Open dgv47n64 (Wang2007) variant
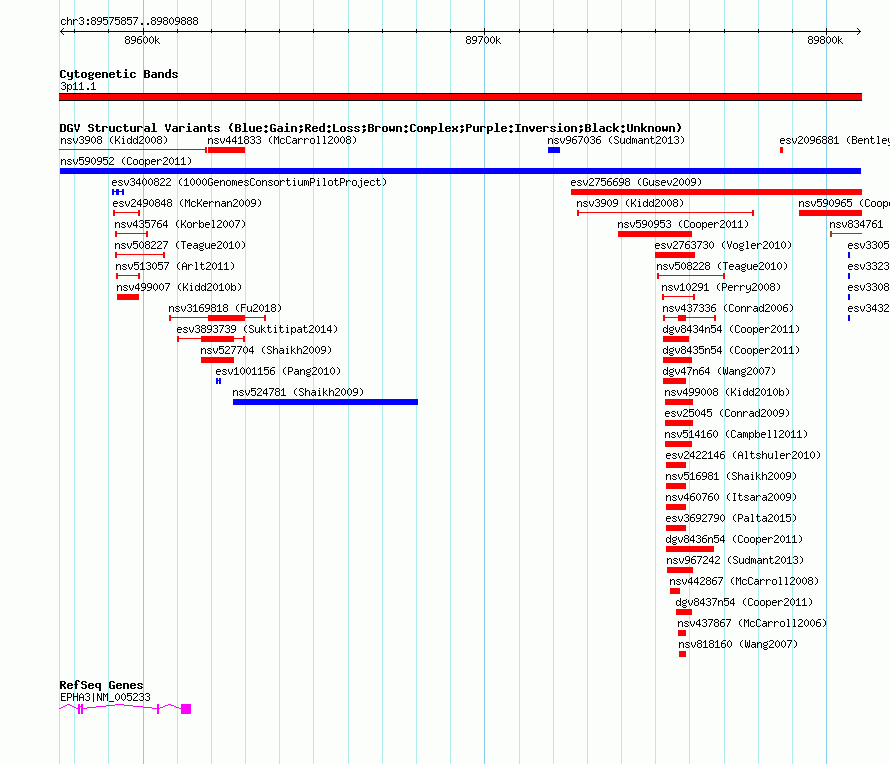Image resolution: width=890 pixels, height=764 pixels. pyautogui.click(x=719, y=371)
